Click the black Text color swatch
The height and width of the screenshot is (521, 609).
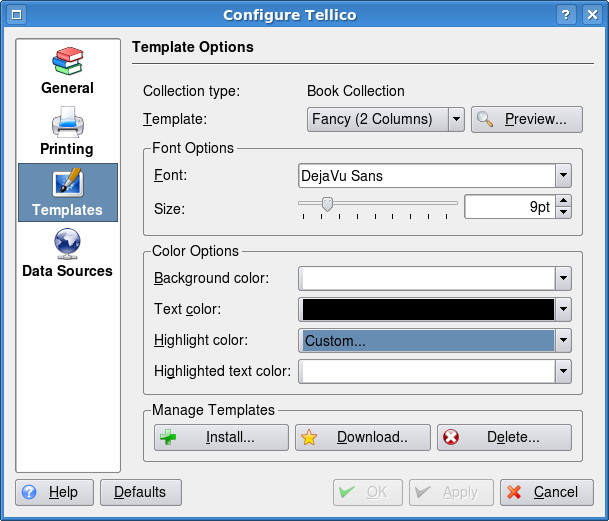point(428,309)
